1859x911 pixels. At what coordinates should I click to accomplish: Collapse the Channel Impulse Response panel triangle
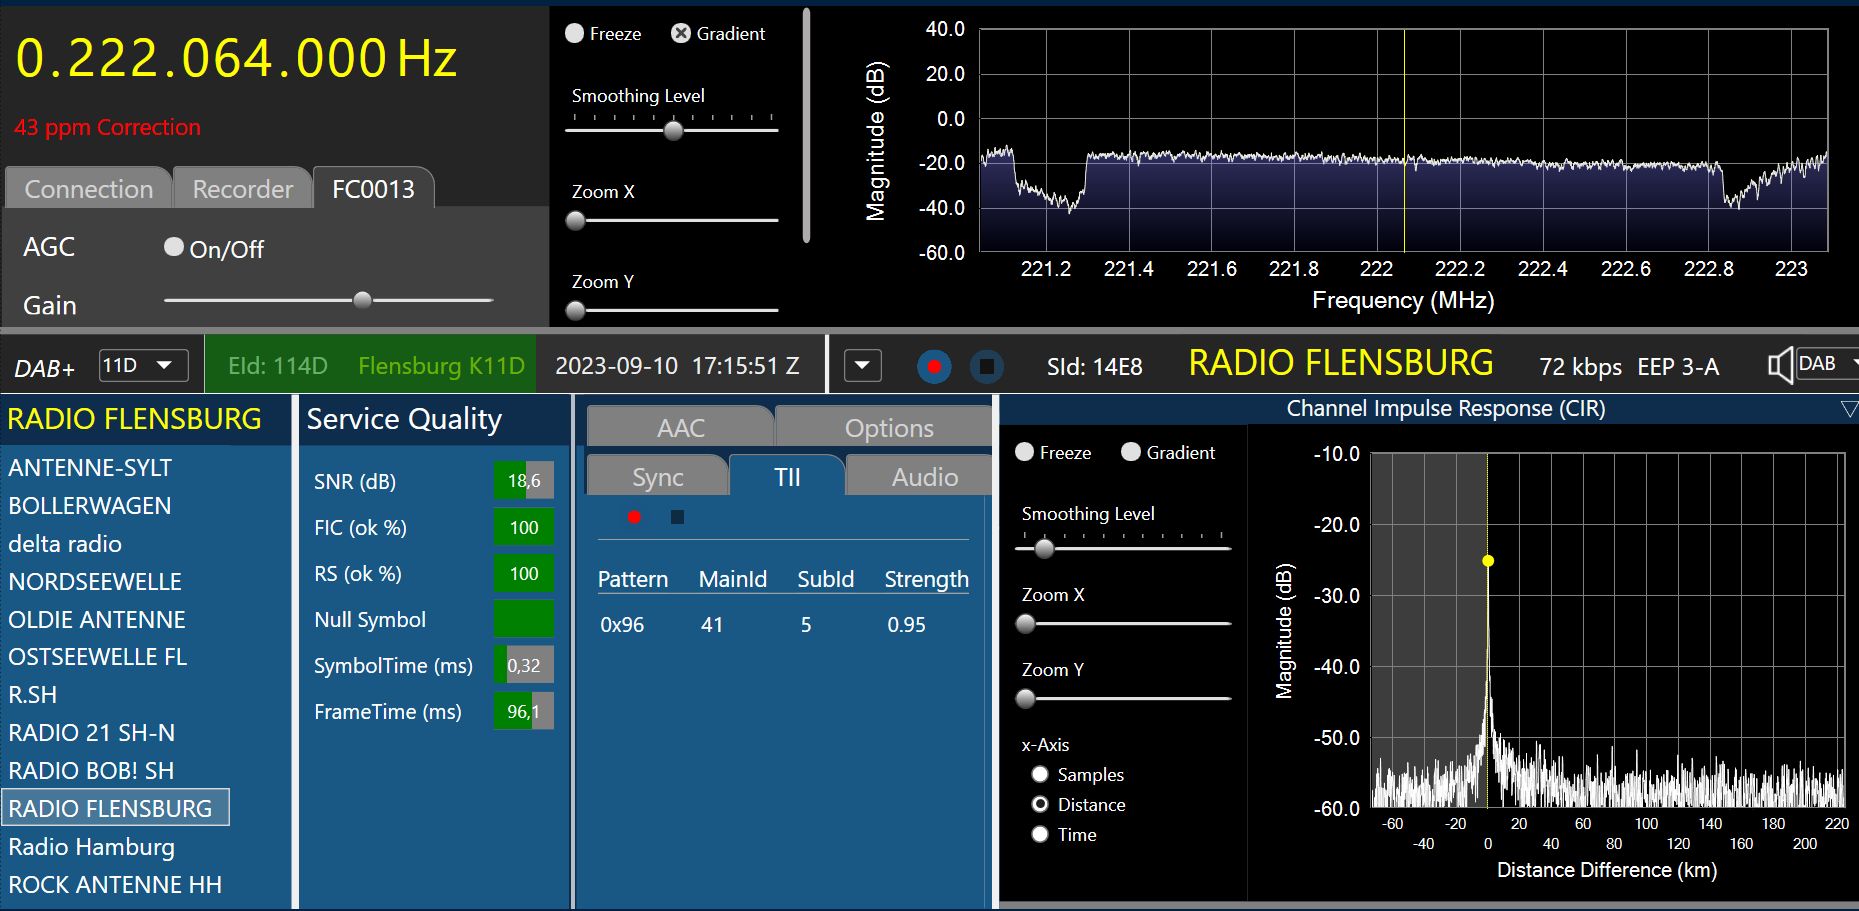[x=1848, y=409]
